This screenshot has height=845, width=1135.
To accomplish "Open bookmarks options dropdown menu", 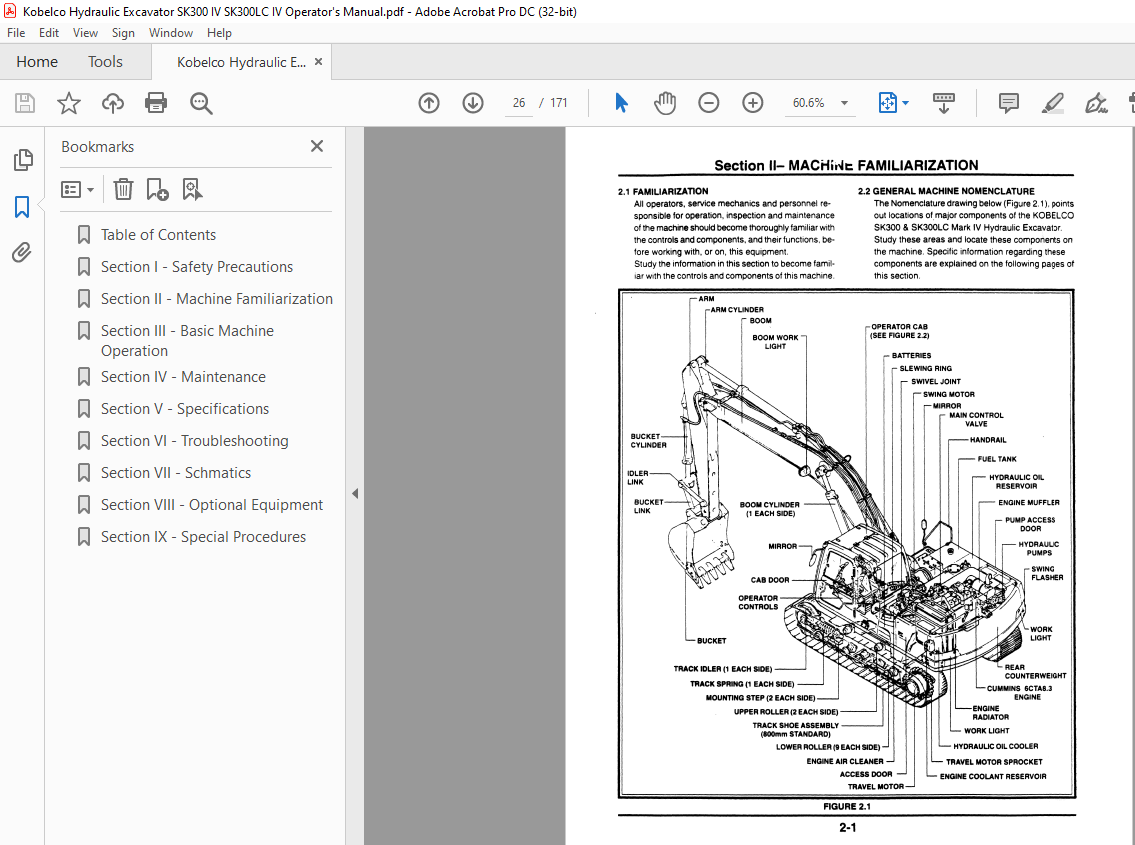I will pos(77,190).
